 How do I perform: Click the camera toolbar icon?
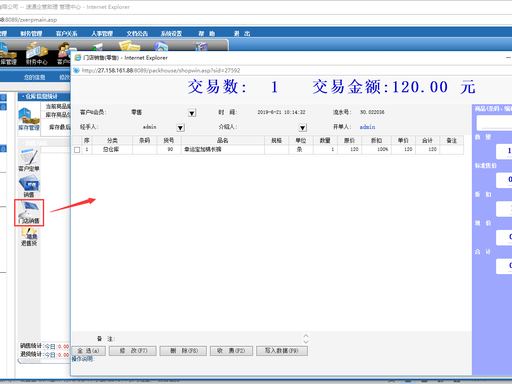coord(98,47)
